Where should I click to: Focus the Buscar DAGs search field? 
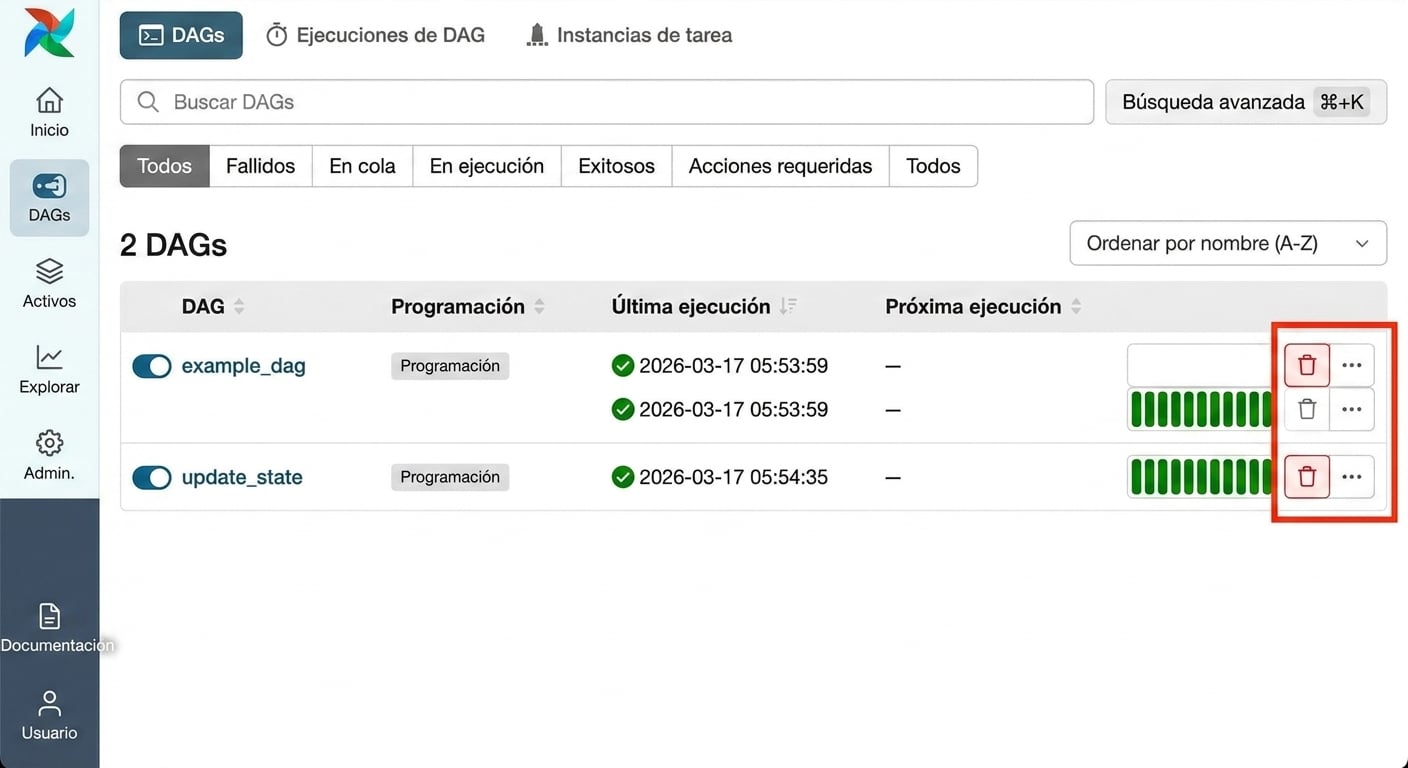point(607,102)
